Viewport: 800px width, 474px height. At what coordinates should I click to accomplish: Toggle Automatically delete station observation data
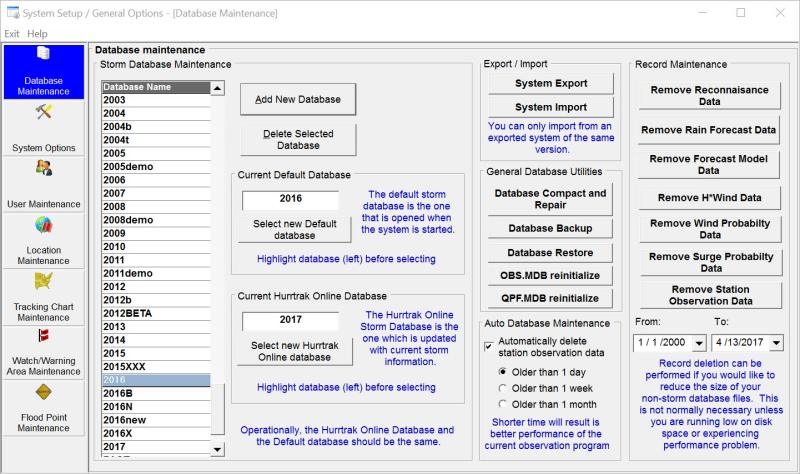489,342
